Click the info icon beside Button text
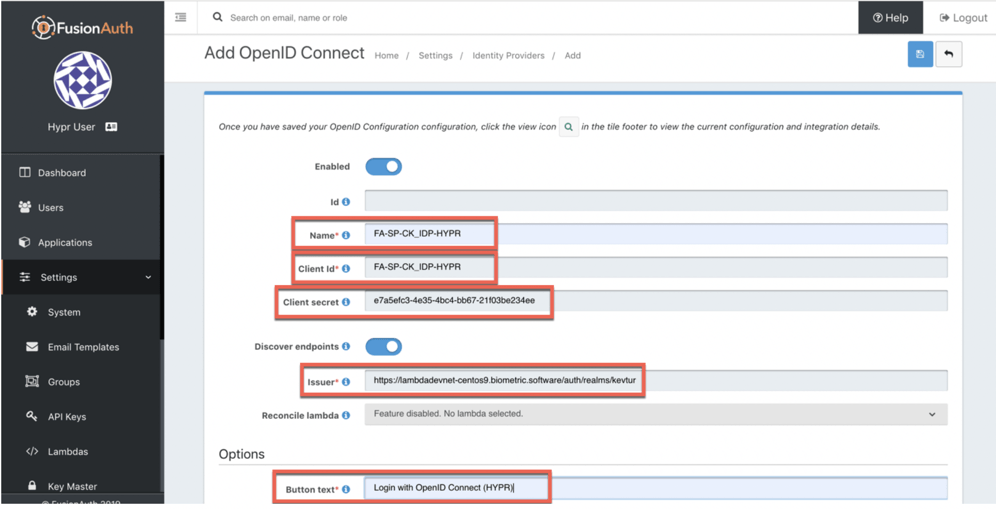Viewport: 996px width, 509px height. pyautogui.click(x=346, y=489)
